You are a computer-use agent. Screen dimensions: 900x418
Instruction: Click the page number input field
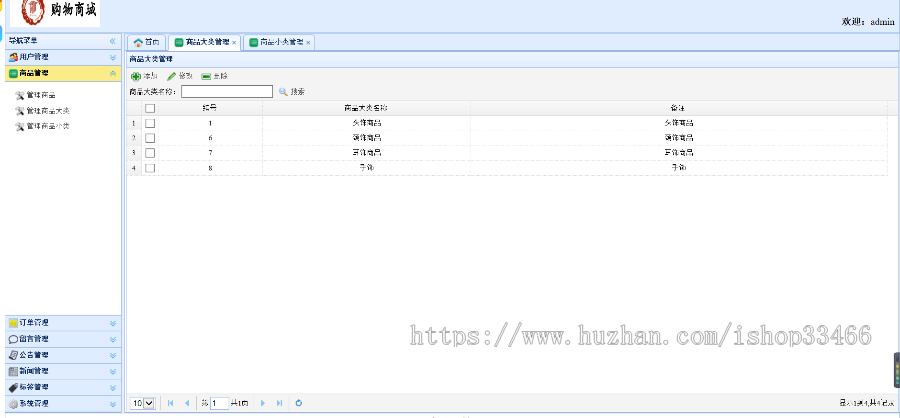pyautogui.click(x=219, y=403)
